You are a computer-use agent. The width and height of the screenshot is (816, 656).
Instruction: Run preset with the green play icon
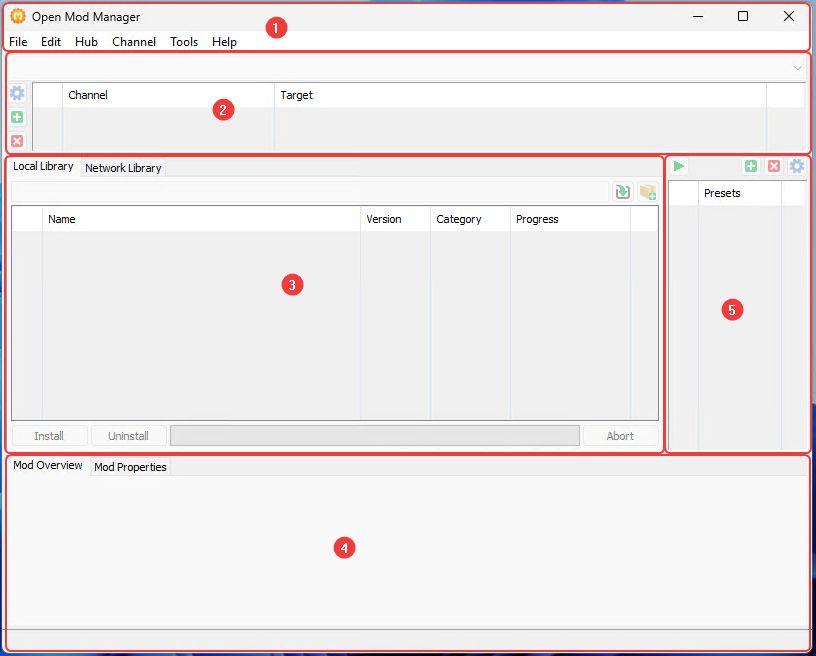(679, 166)
